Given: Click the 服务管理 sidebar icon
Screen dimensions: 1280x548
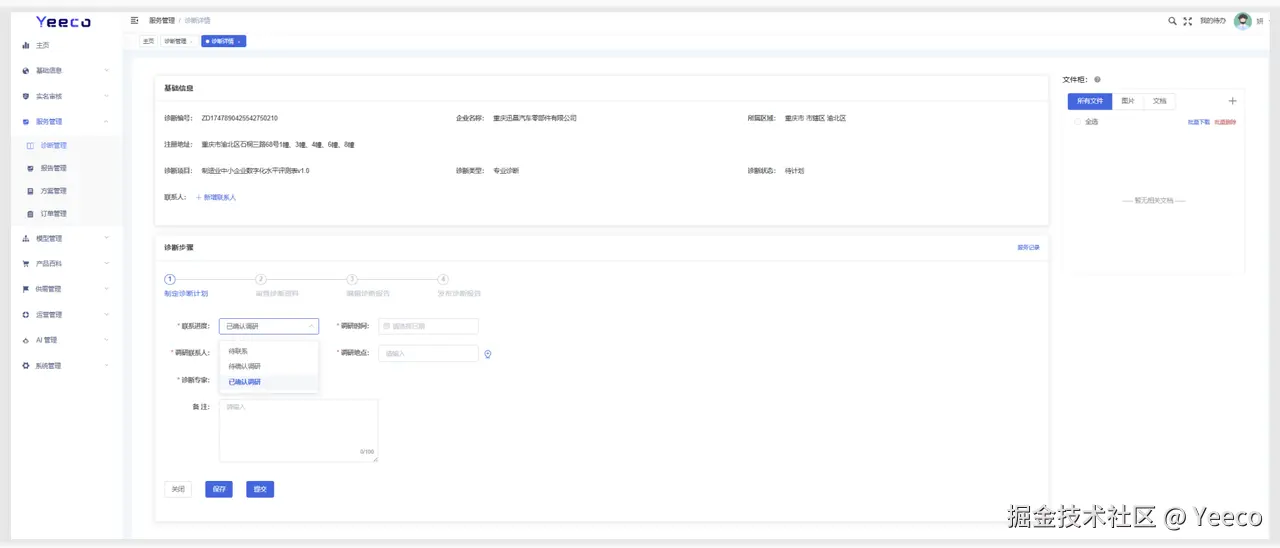Looking at the screenshot, I should point(26,122).
